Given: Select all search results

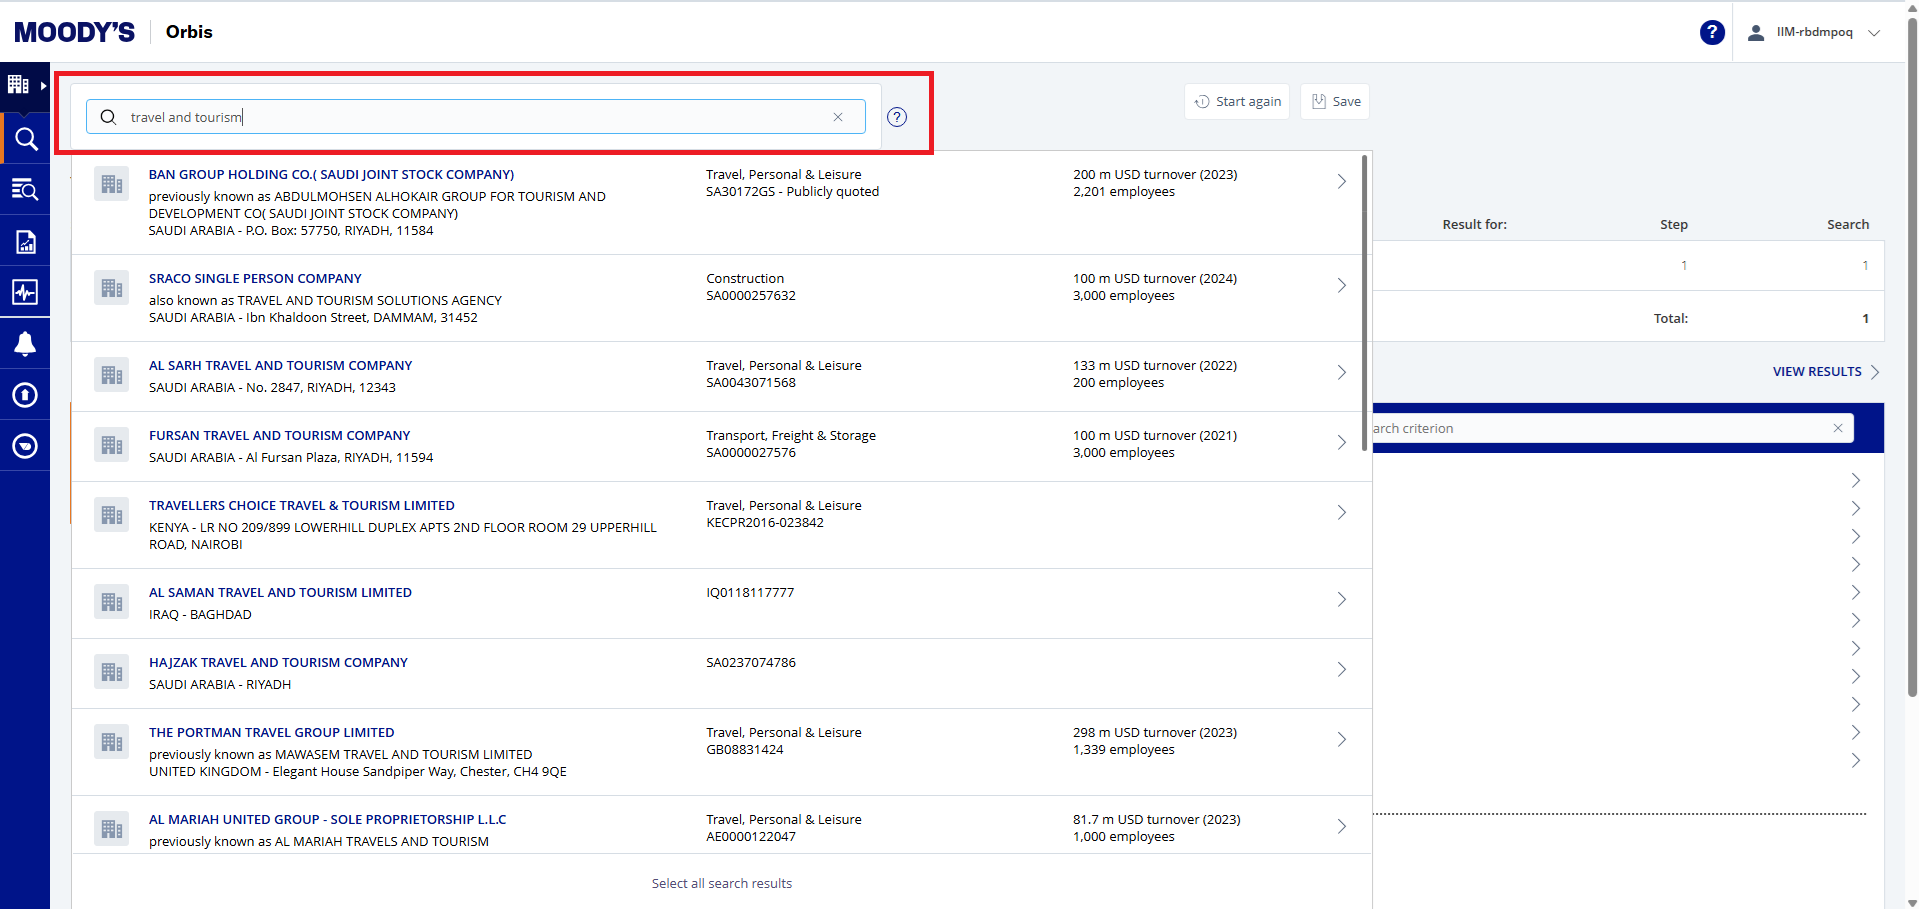Looking at the screenshot, I should point(721,883).
